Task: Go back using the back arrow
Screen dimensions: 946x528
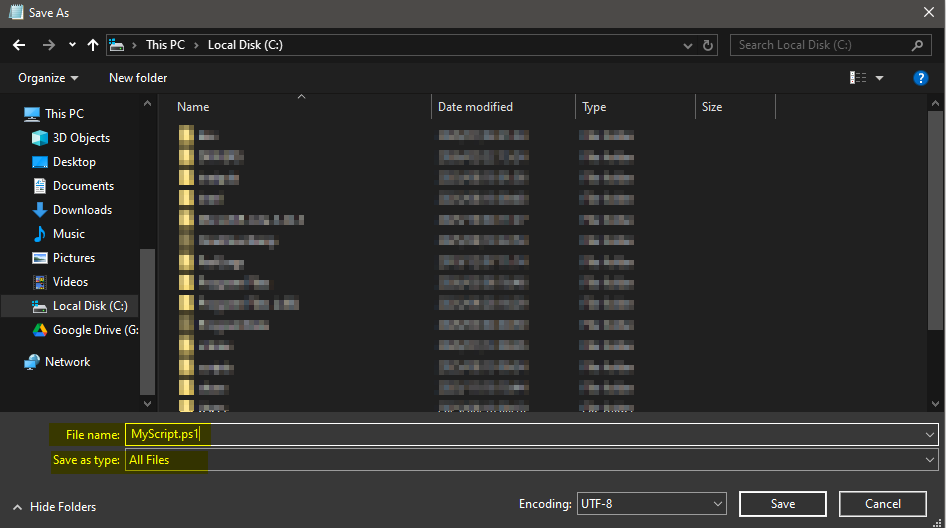Action: (x=19, y=45)
